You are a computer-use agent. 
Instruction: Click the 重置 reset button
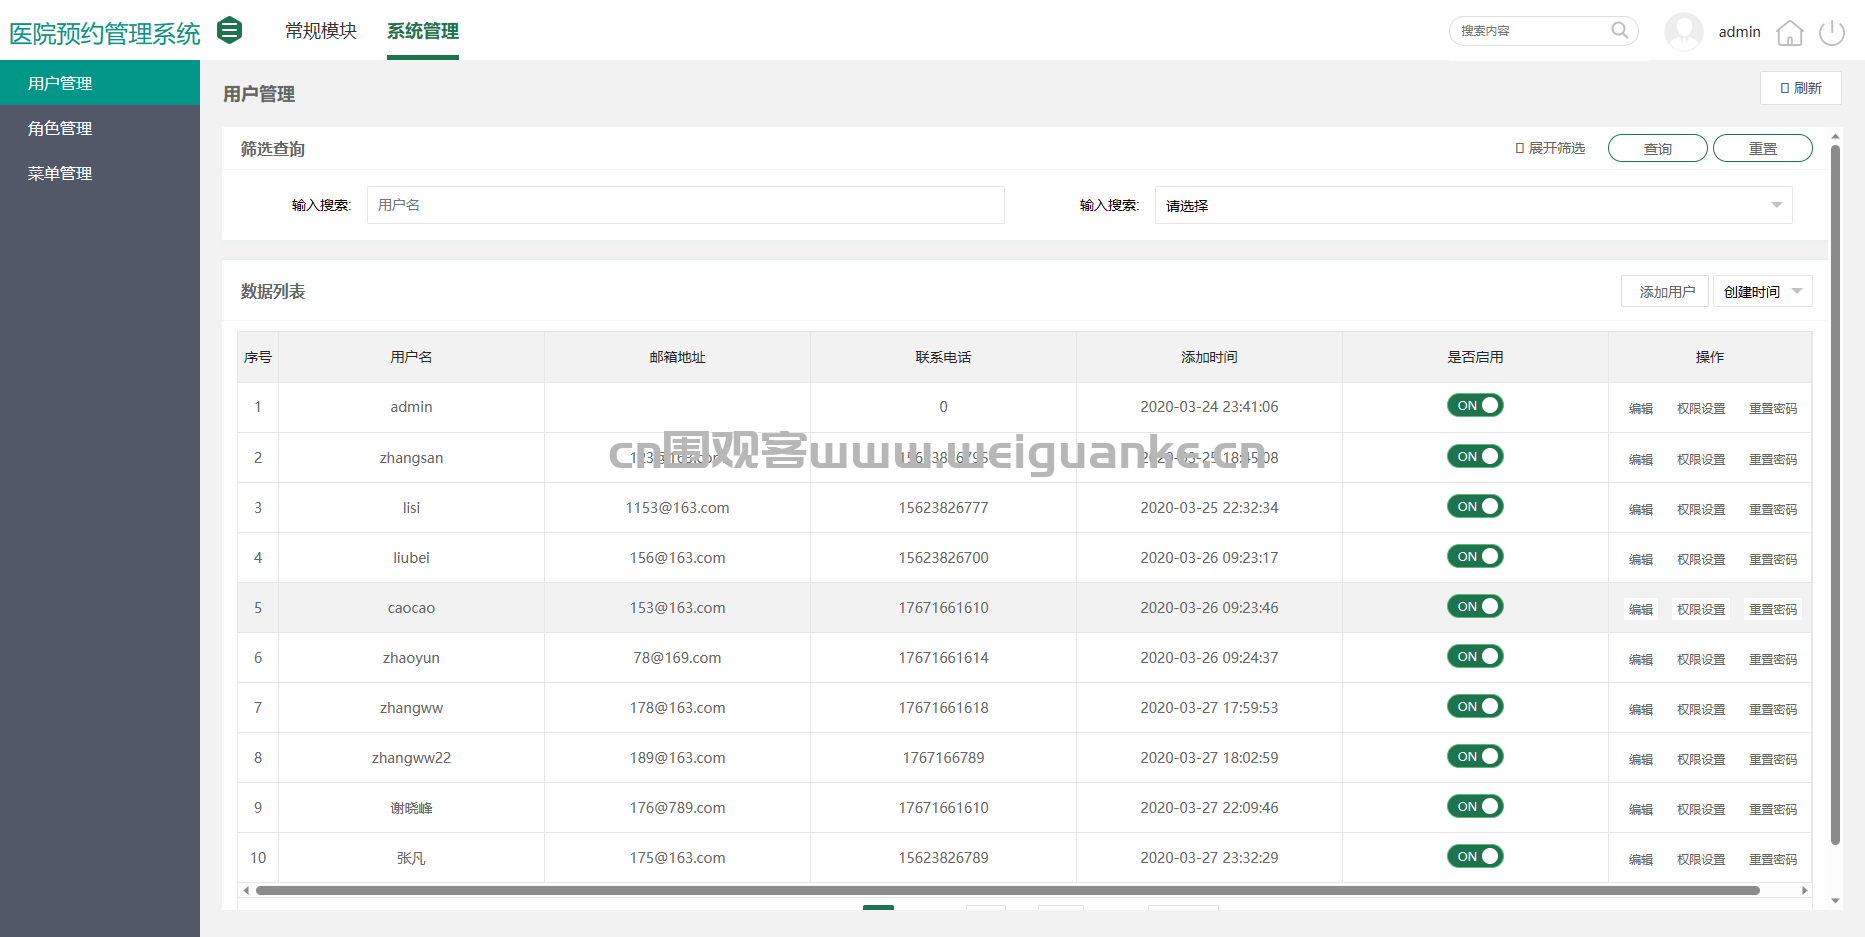click(x=1762, y=148)
